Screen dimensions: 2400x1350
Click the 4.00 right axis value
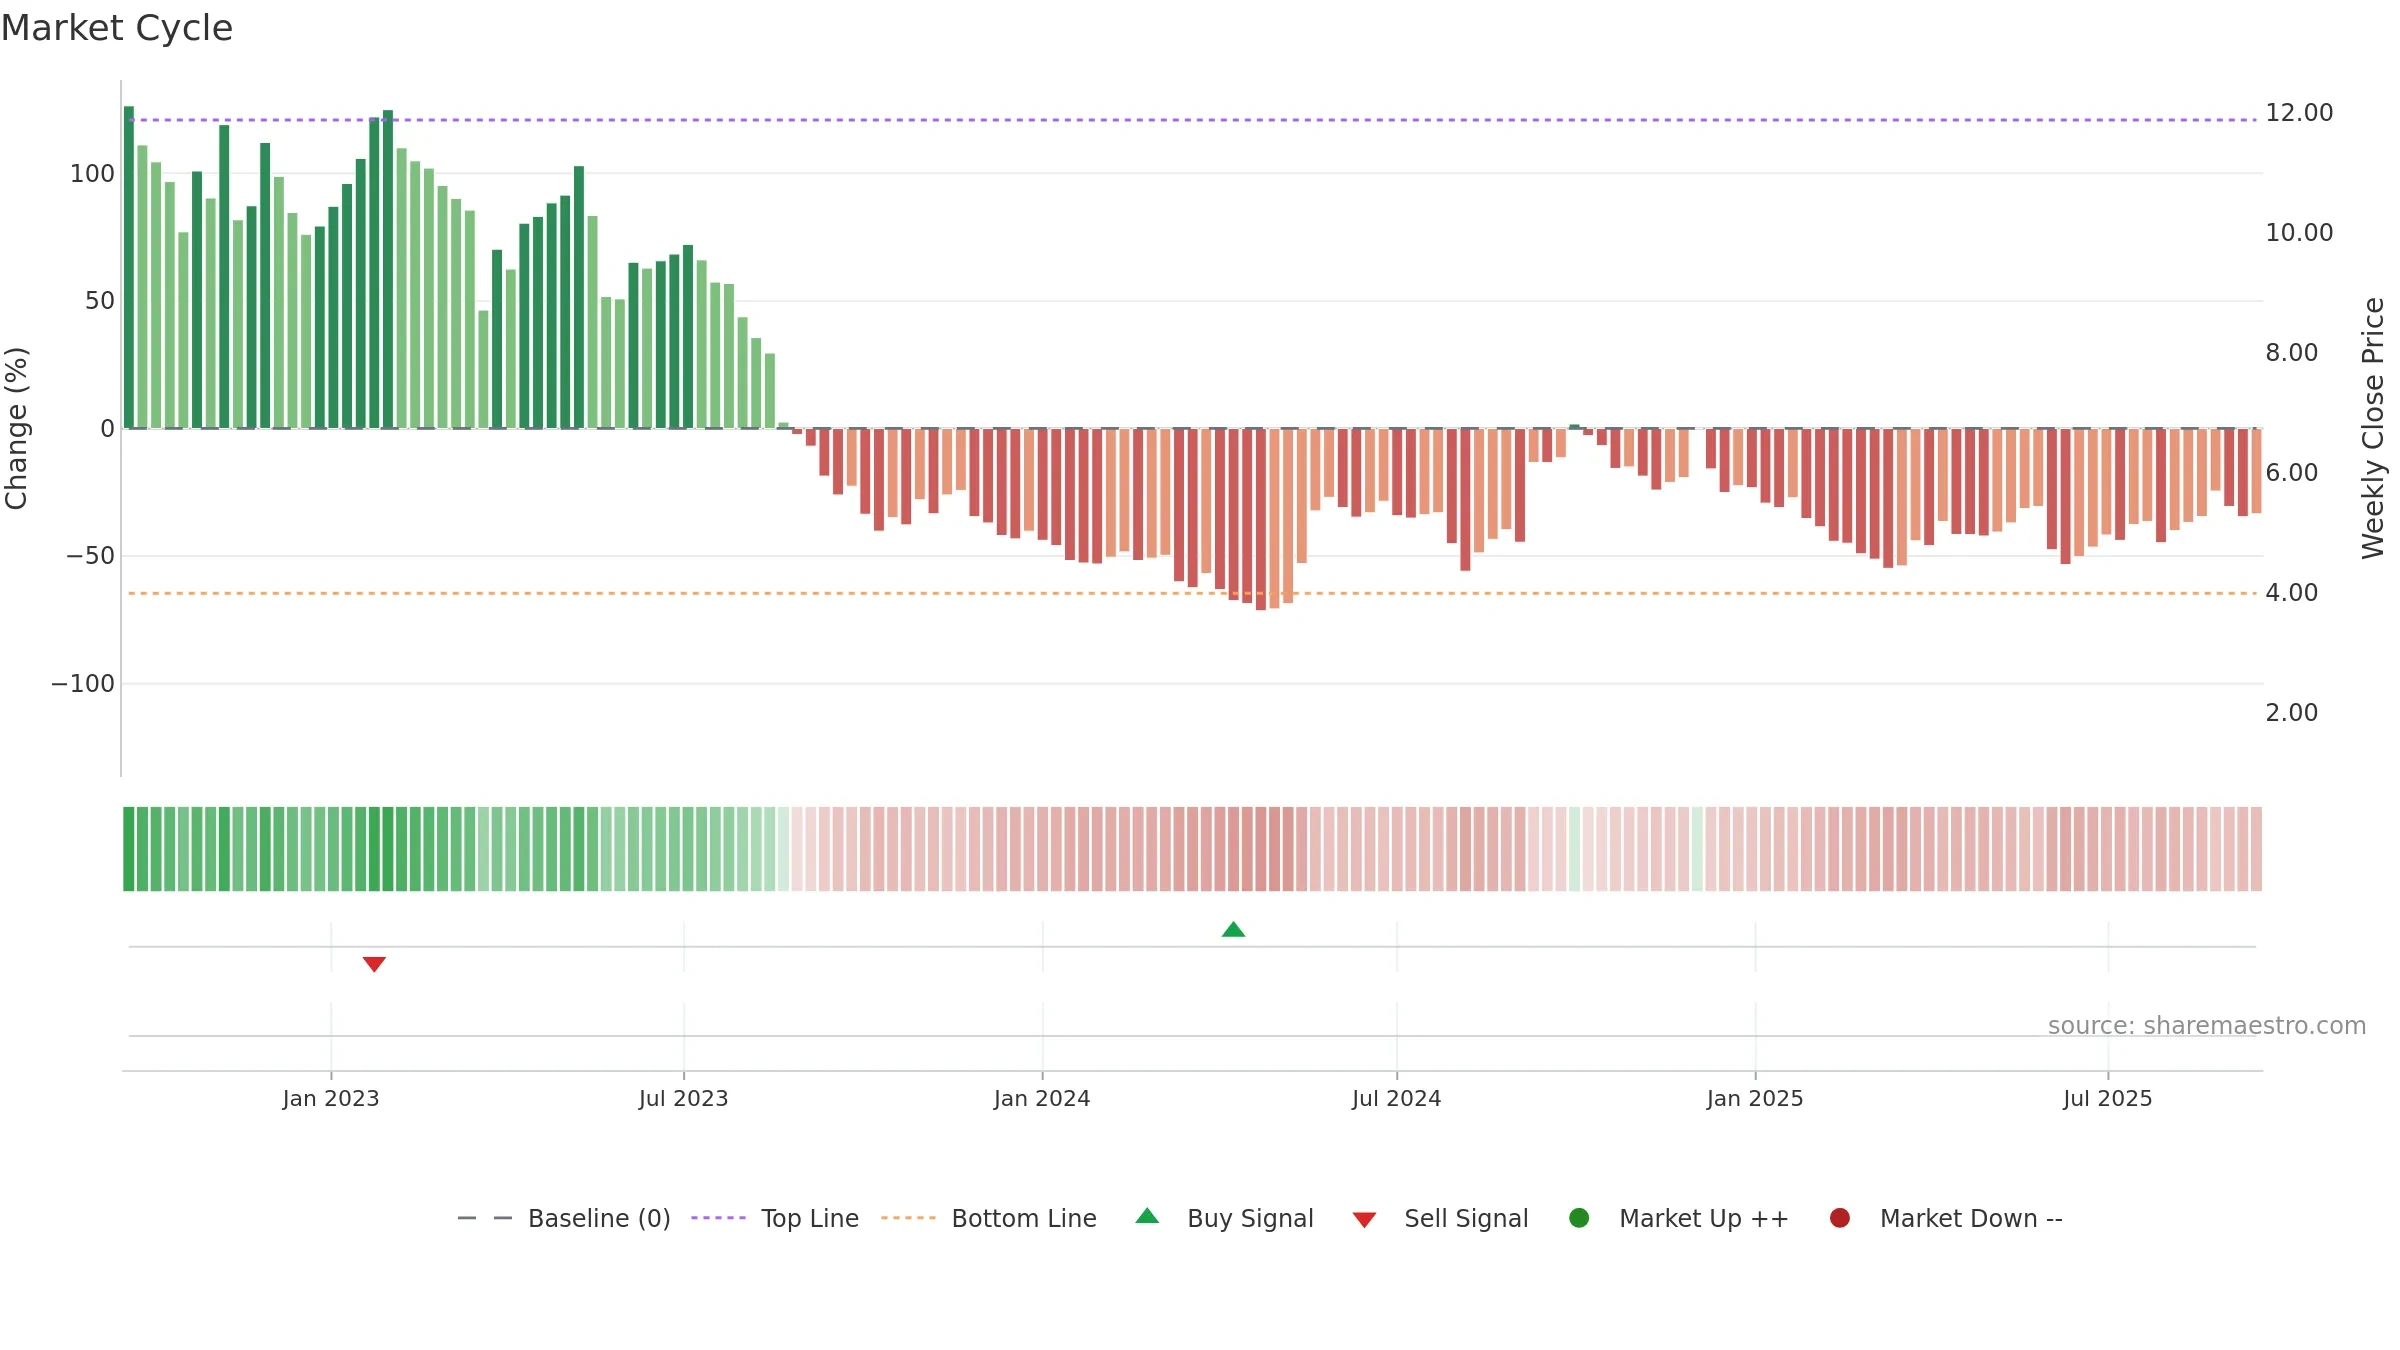[x=2291, y=593]
